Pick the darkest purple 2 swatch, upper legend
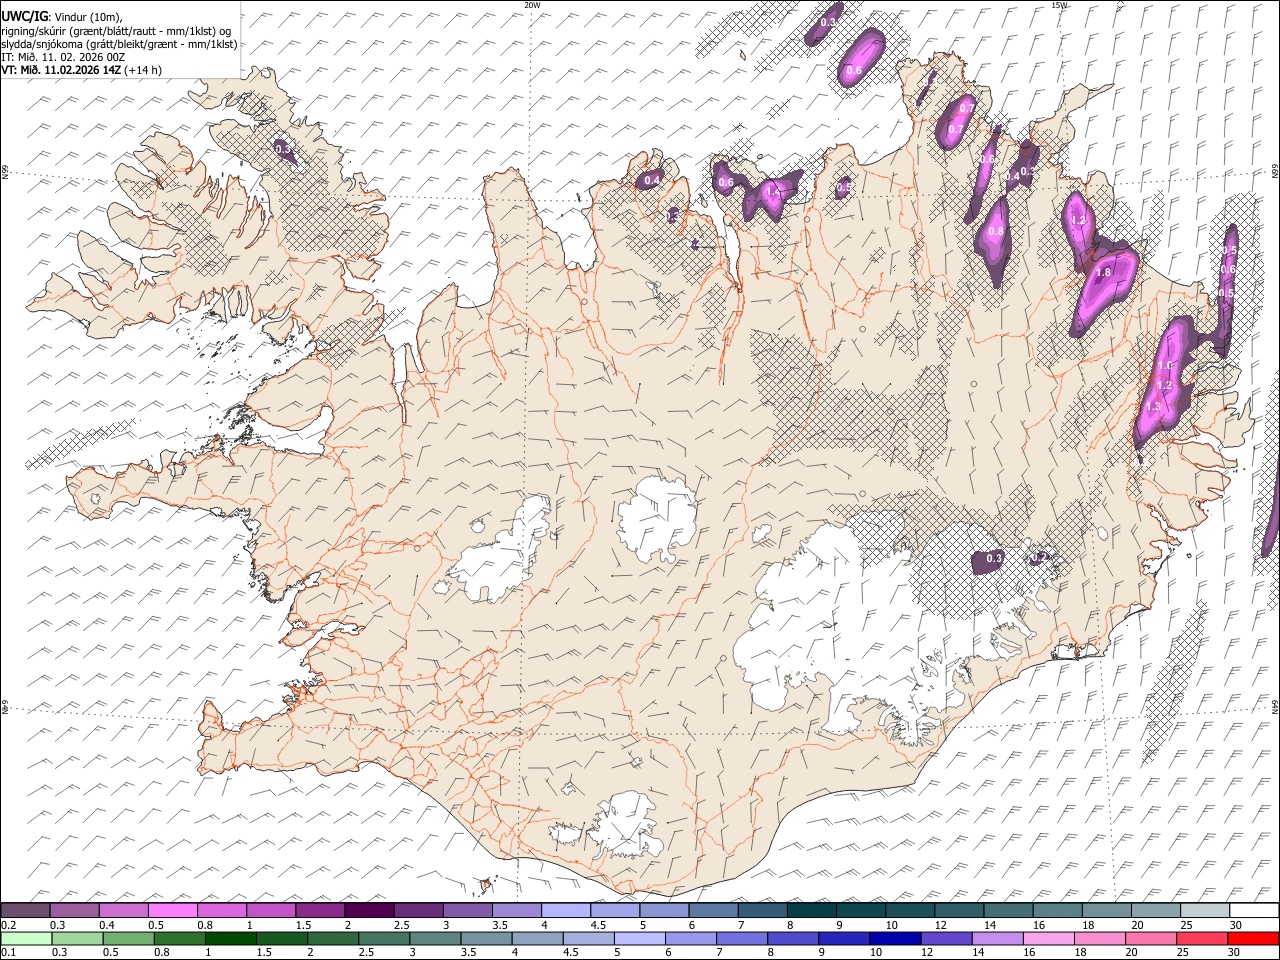Viewport: 1280px width, 960px height. [368, 910]
